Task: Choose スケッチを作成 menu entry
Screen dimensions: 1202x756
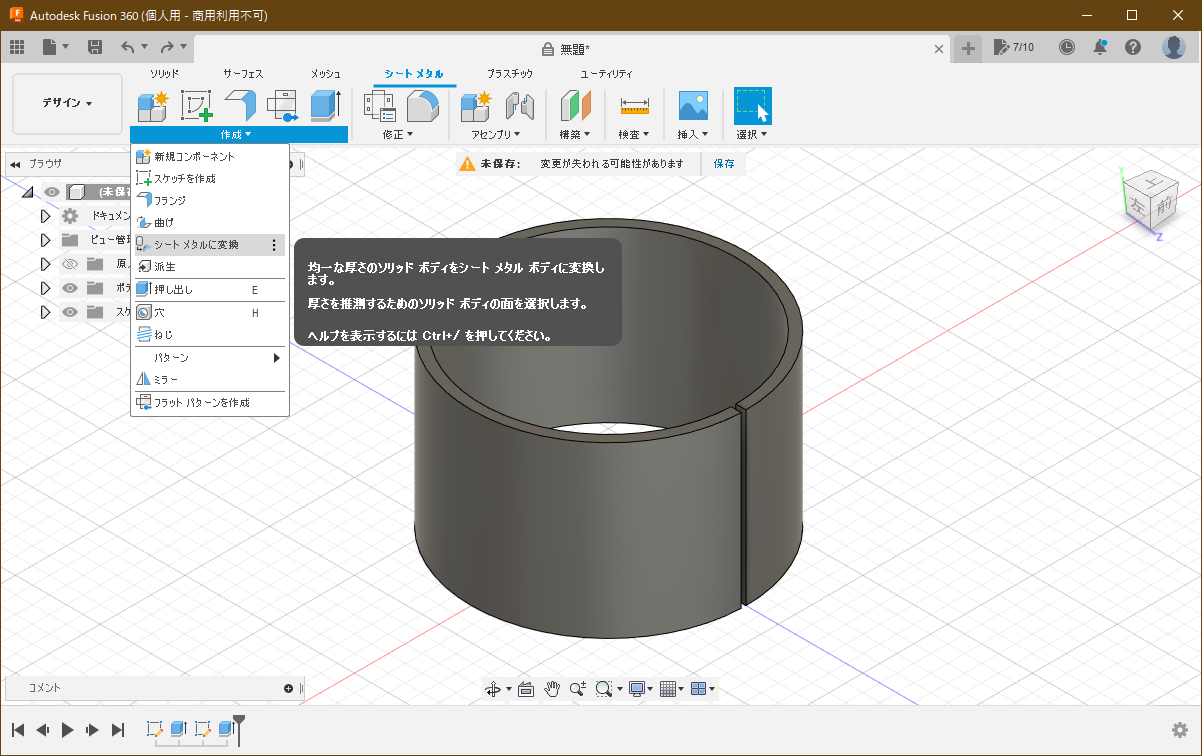Action: pos(210,178)
